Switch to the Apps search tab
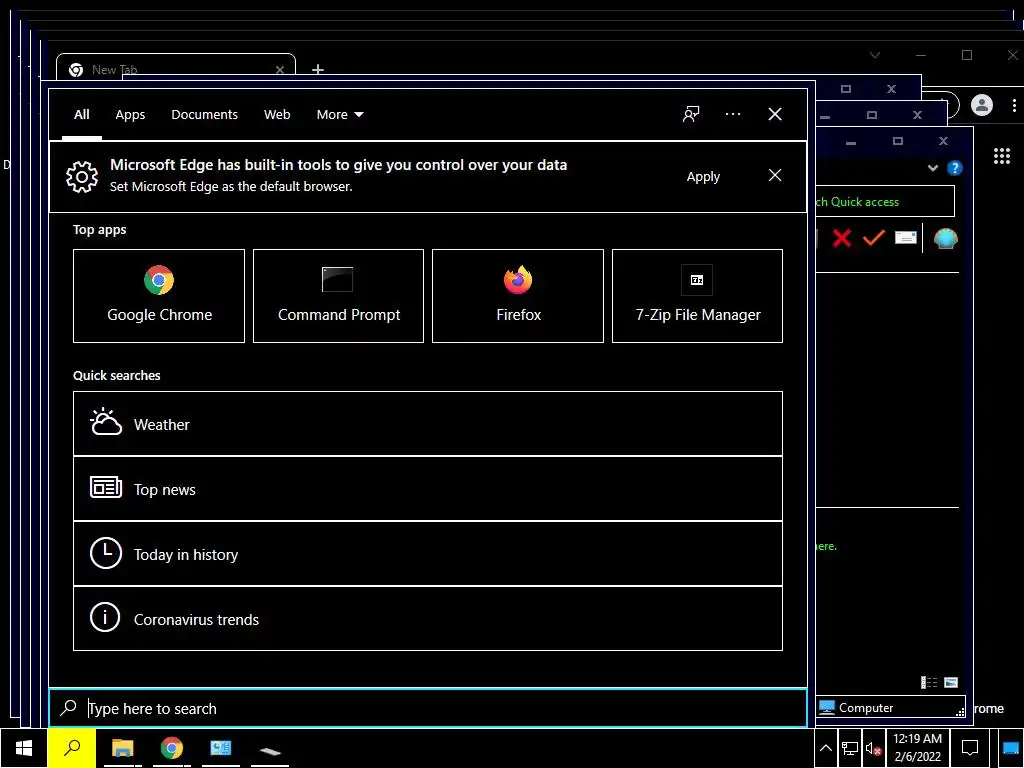 click(x=130, y=115)
